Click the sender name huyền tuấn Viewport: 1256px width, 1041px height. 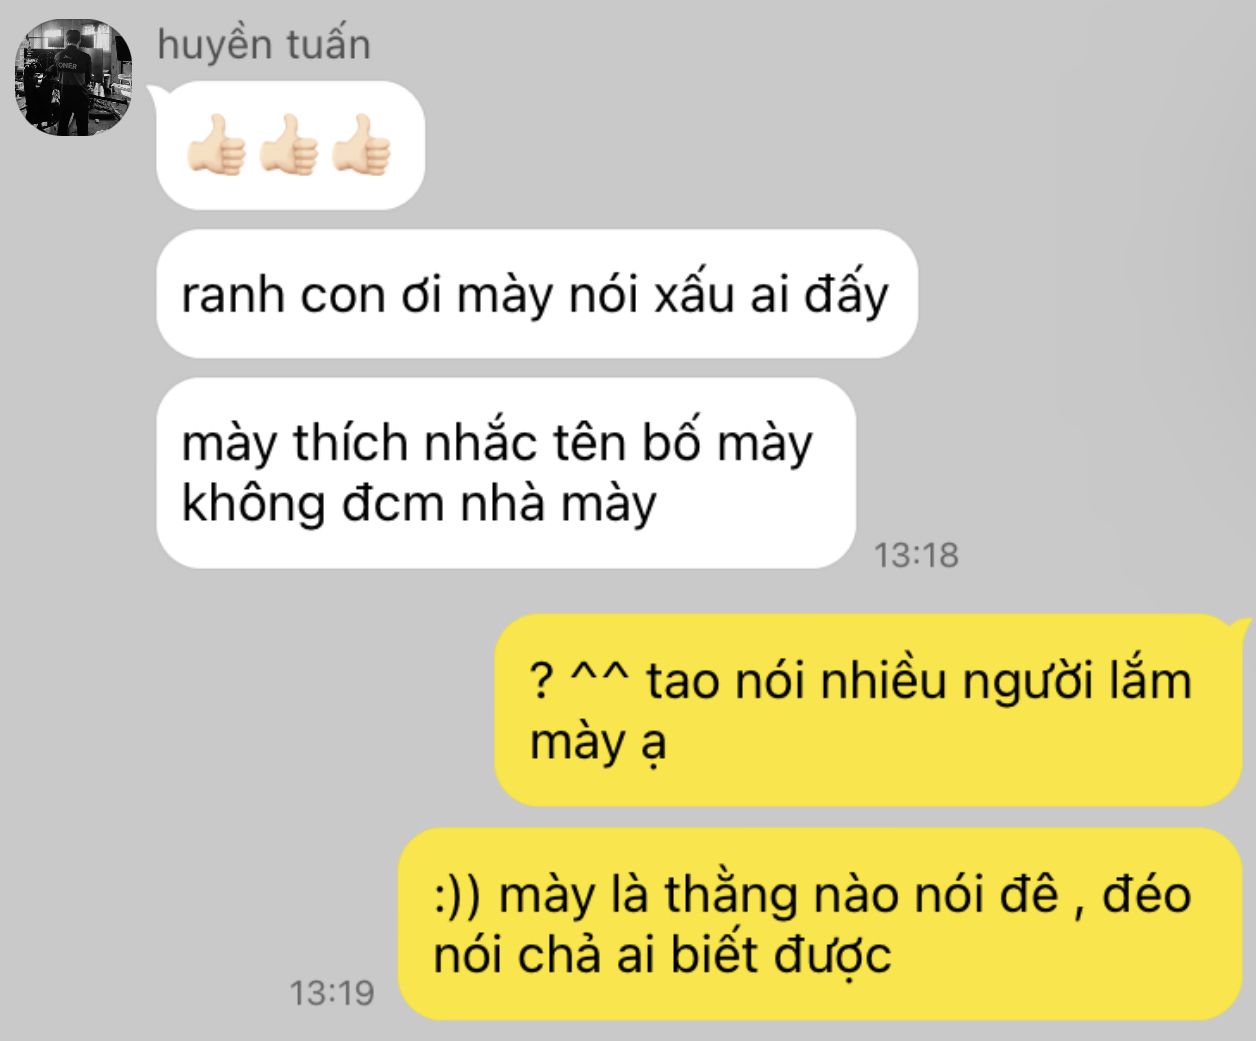pyautogui.click(x=264, y=44)
